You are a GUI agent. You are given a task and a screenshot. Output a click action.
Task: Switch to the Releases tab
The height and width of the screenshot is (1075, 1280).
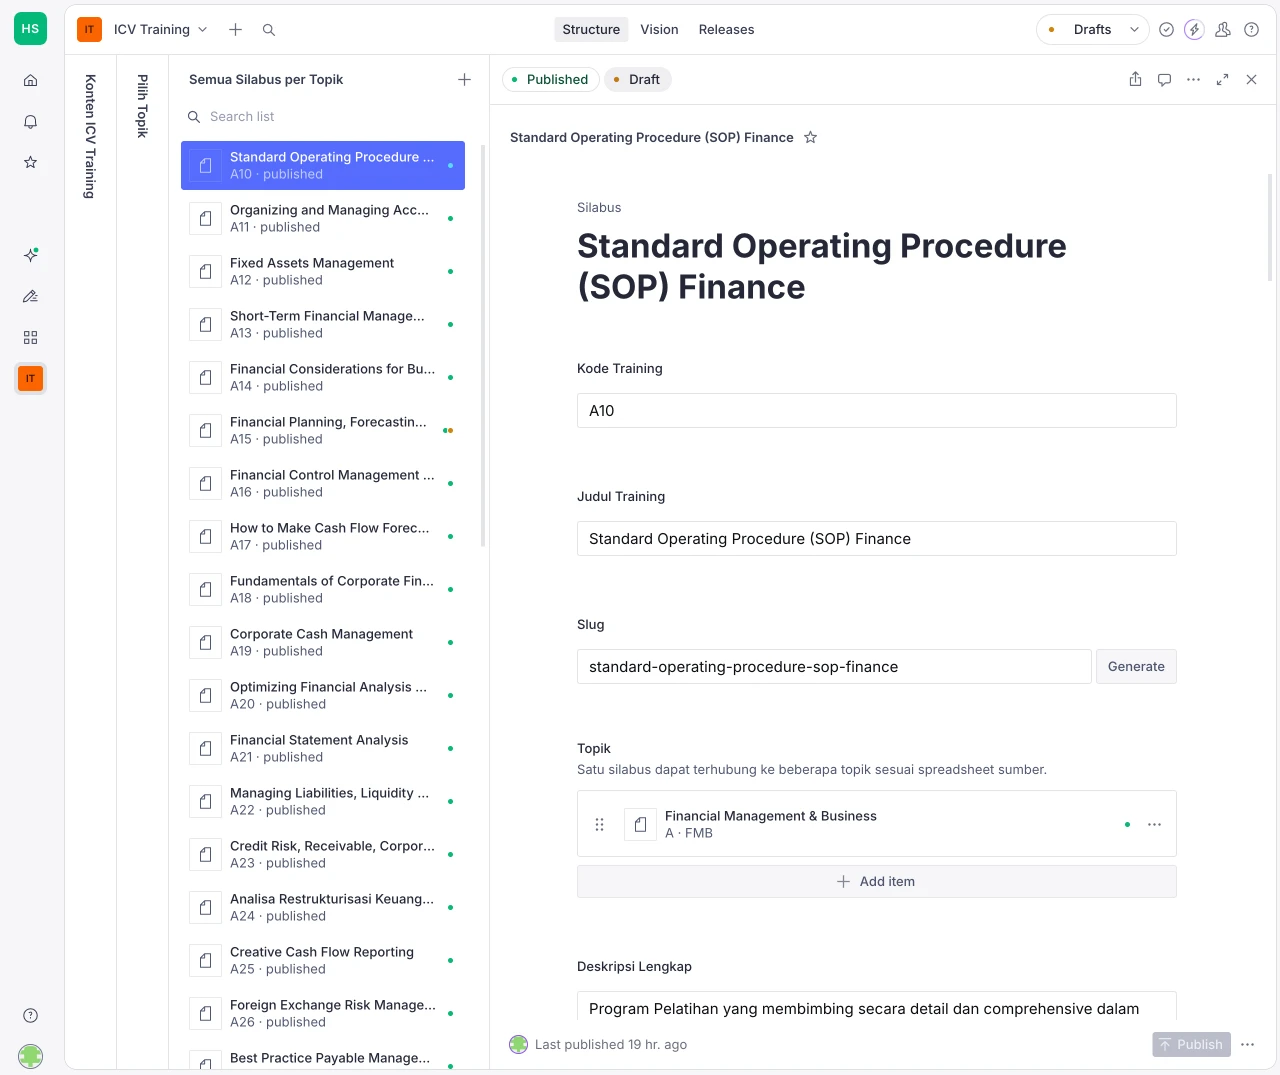(726, 30)
